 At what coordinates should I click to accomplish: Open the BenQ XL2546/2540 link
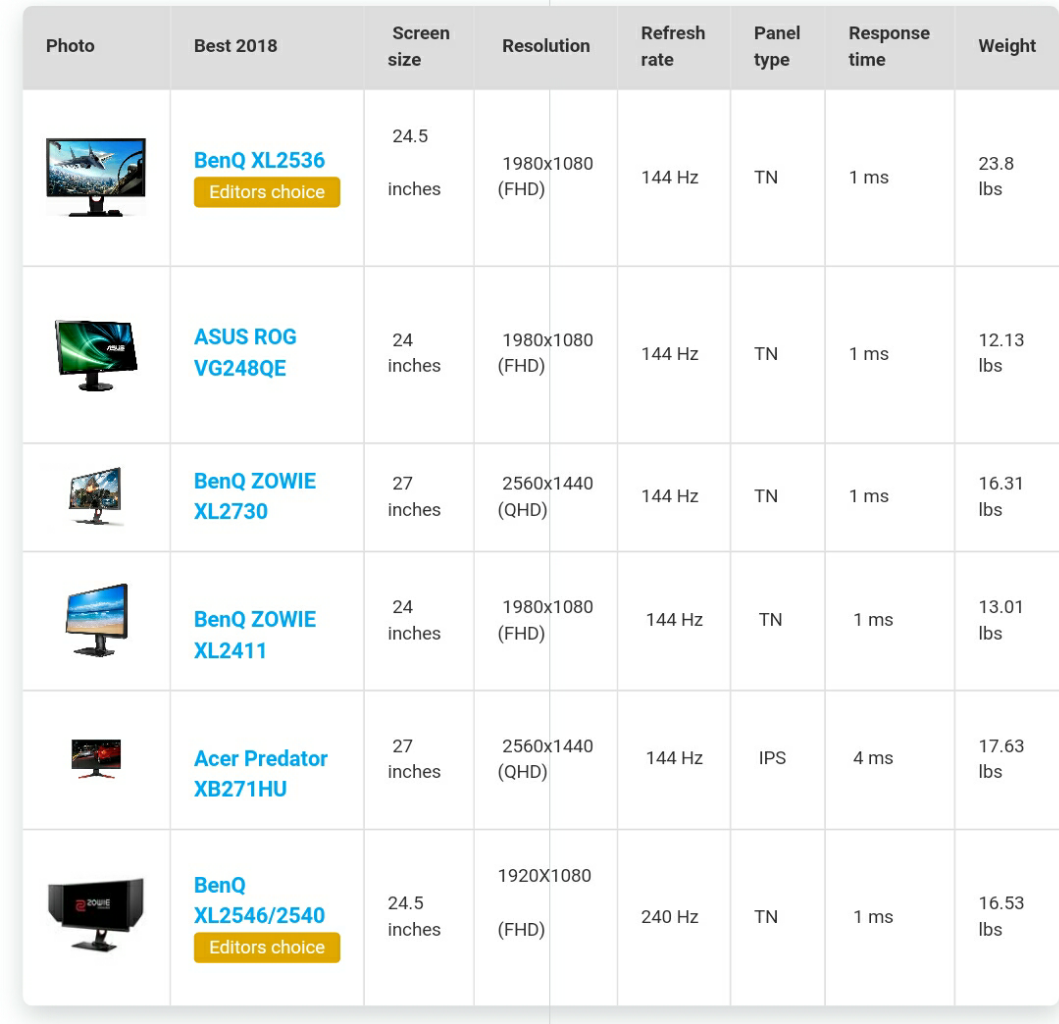(x=259, y=900)
